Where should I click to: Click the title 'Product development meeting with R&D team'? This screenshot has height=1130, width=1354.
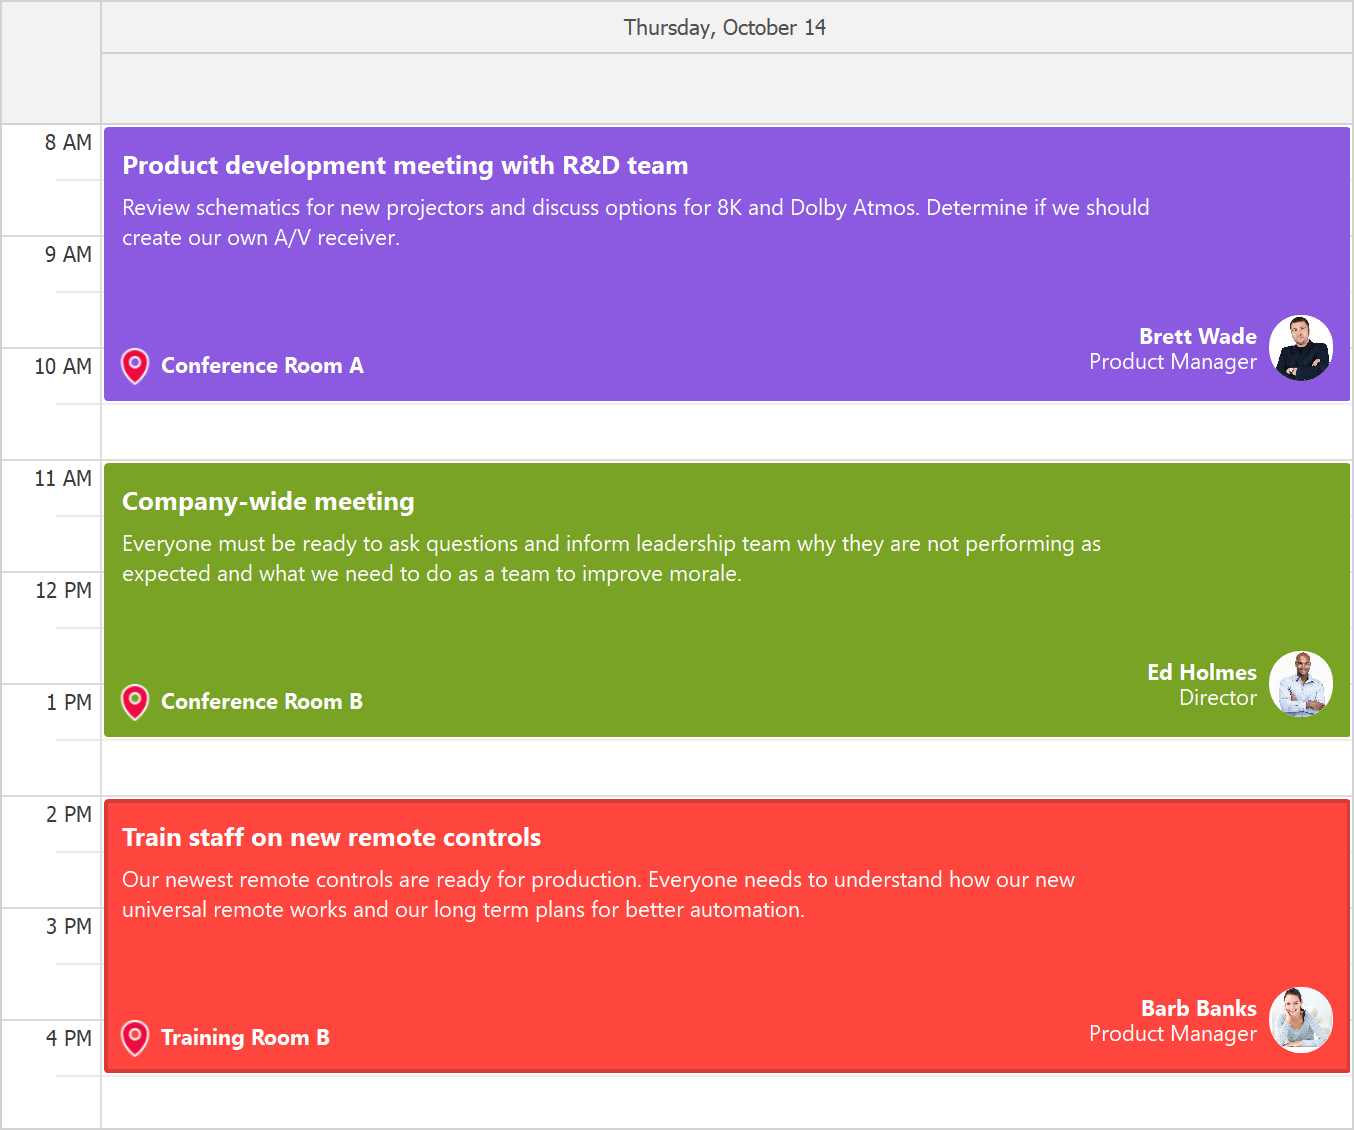point(404,165)
